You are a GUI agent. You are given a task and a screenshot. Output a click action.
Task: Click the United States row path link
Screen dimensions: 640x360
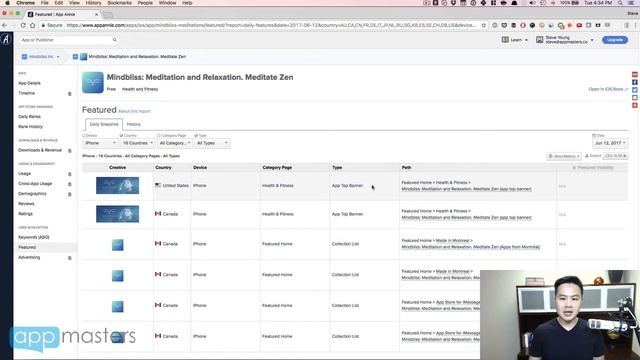pyautogui.click(x=467, y=189)
